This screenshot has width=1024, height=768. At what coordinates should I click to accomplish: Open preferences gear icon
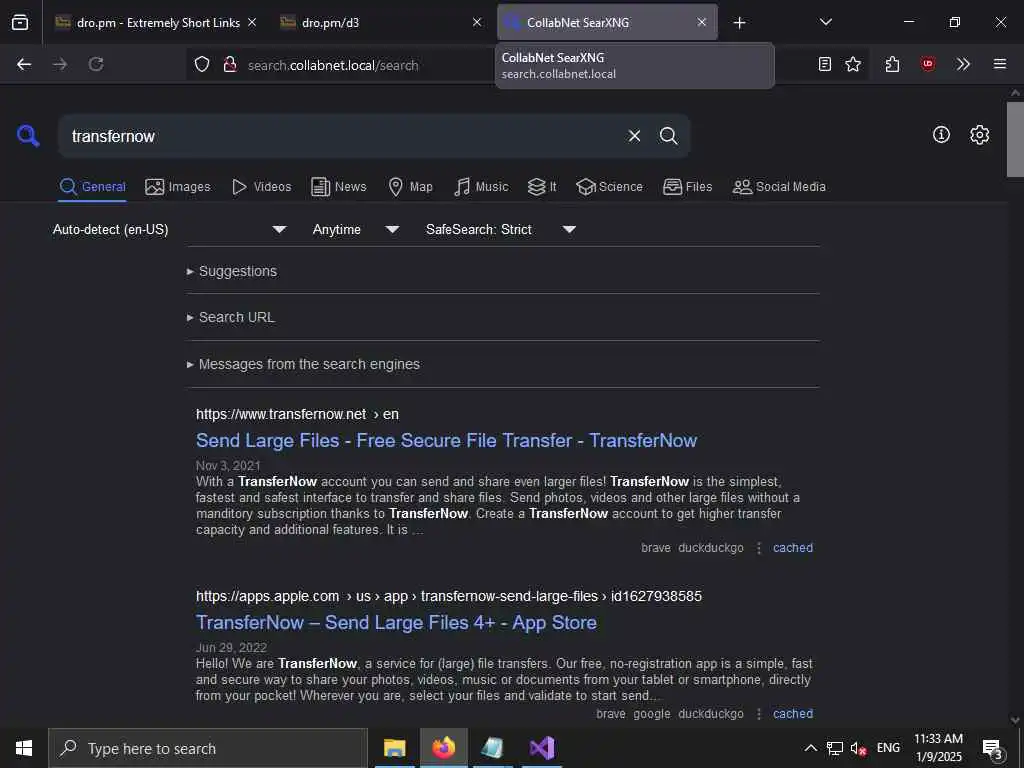pyautogui.click(x=980, y=135)
